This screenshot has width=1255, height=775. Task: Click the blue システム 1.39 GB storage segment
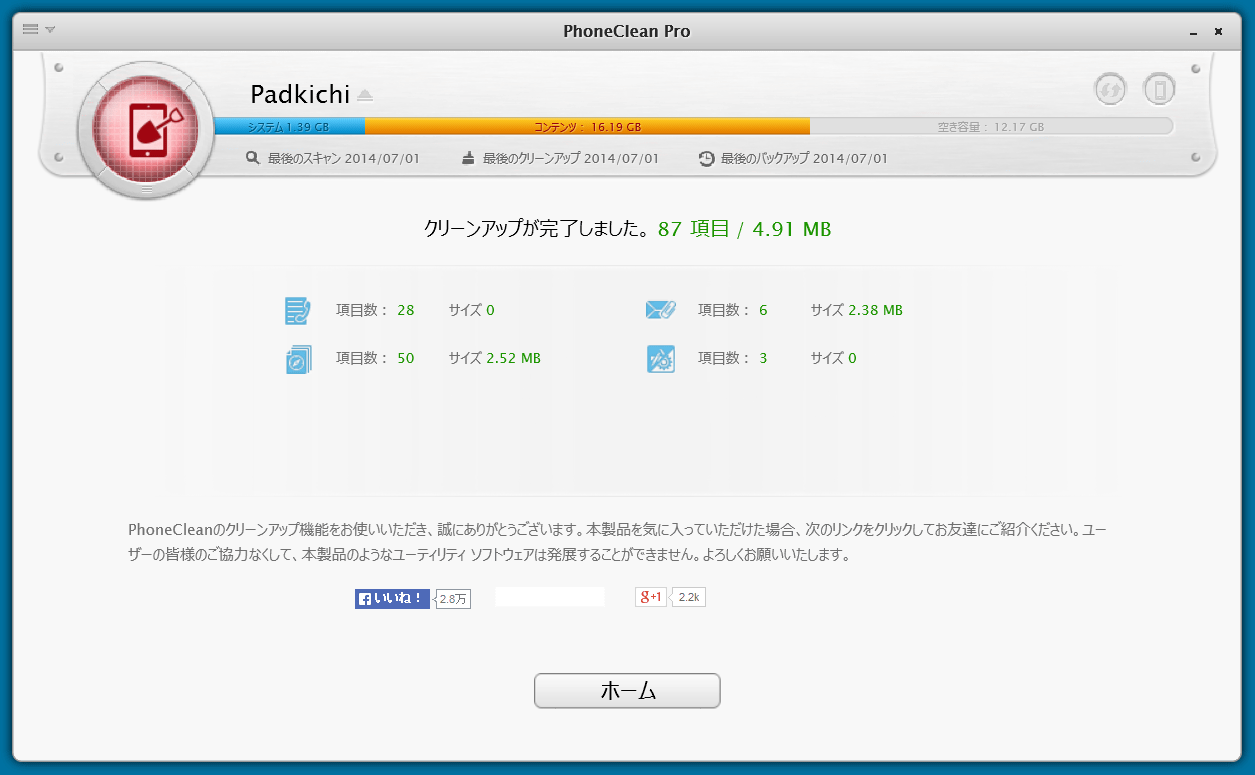290,127
